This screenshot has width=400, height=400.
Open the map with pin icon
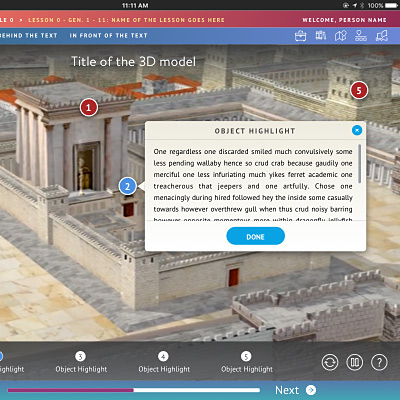[341, 36]
